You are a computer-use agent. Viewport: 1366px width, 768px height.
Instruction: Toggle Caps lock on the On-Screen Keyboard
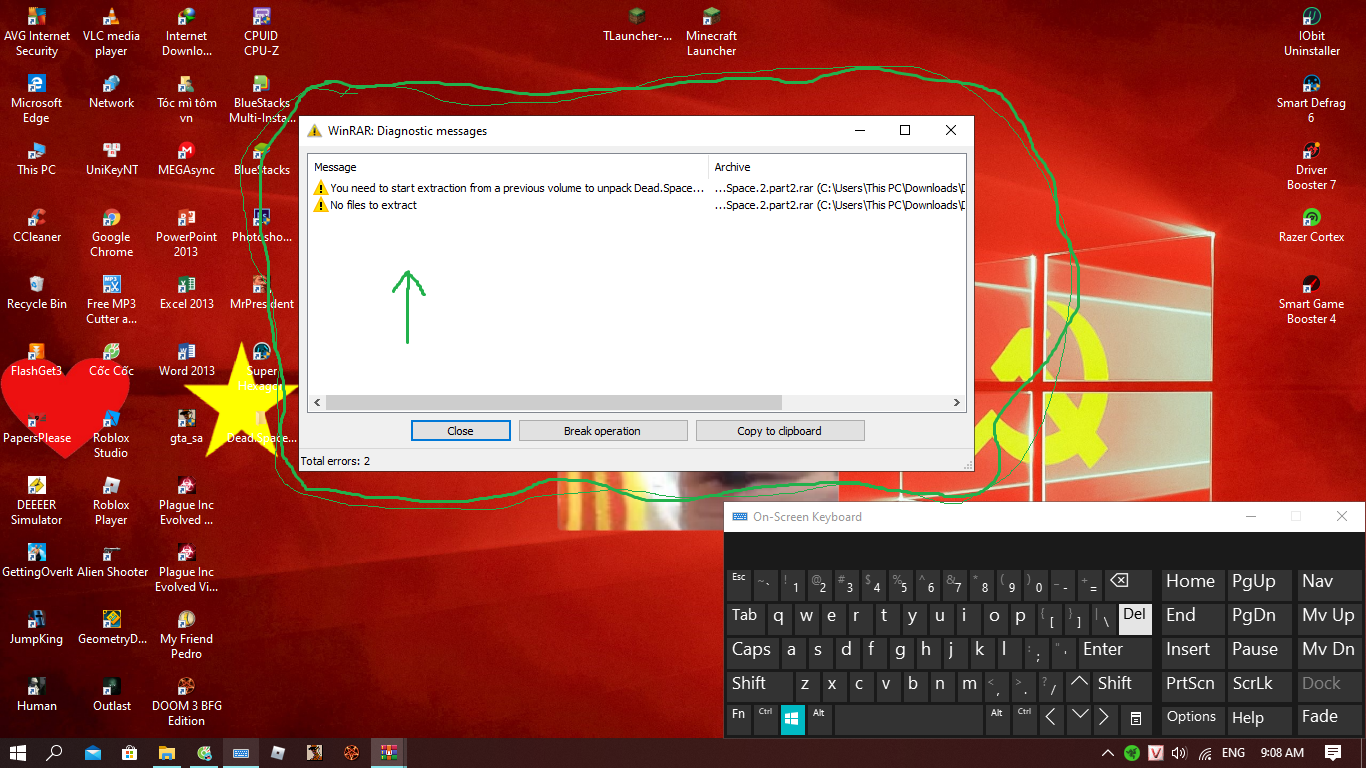tap(751, 650)
